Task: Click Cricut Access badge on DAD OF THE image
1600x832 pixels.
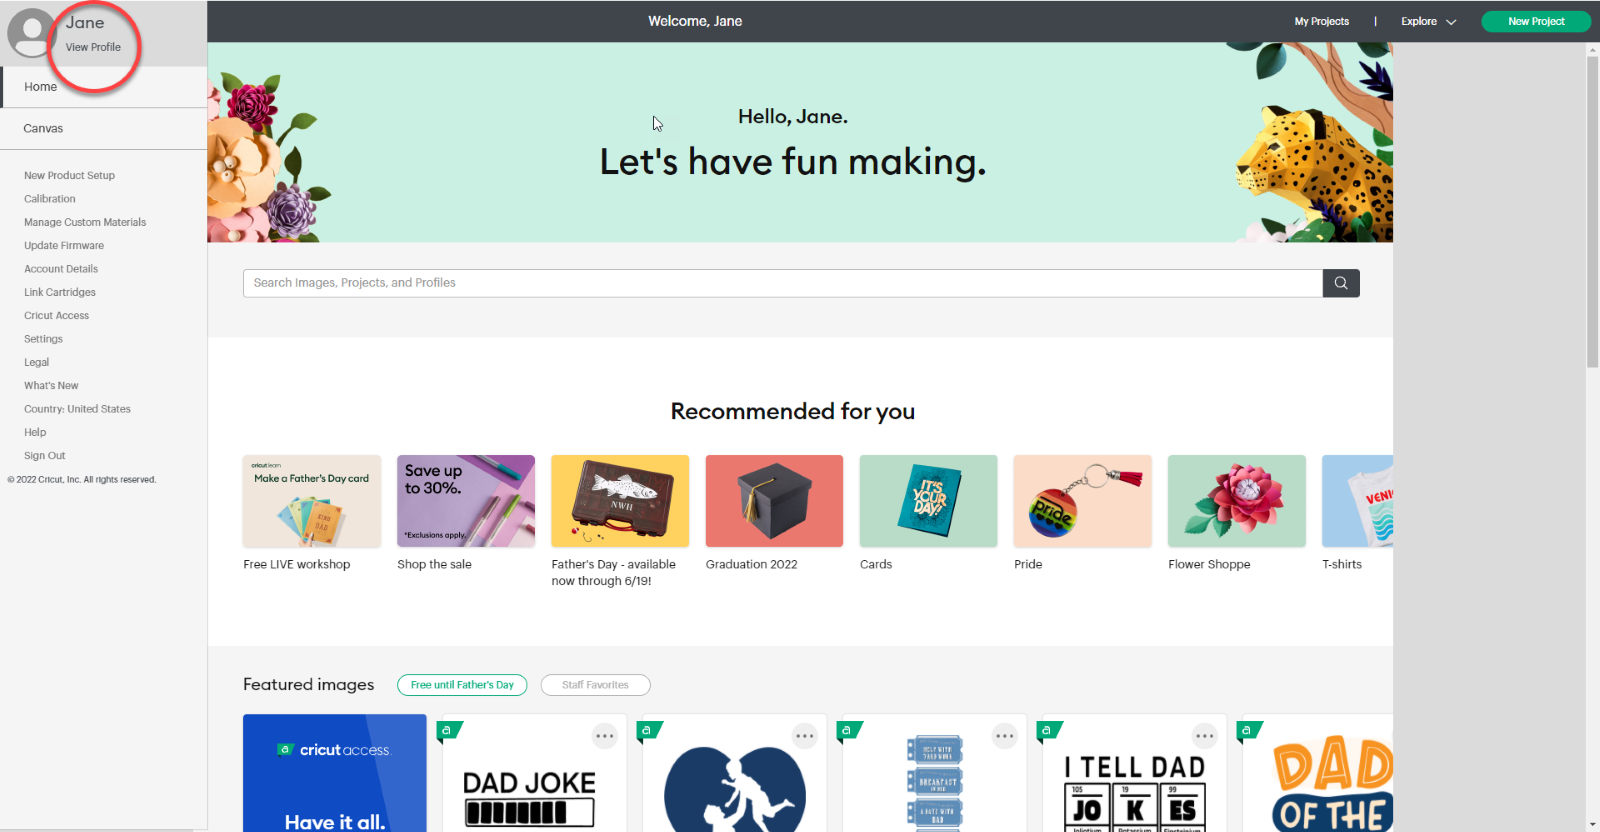Action: pyautogui.click(x=1247, y=731)
